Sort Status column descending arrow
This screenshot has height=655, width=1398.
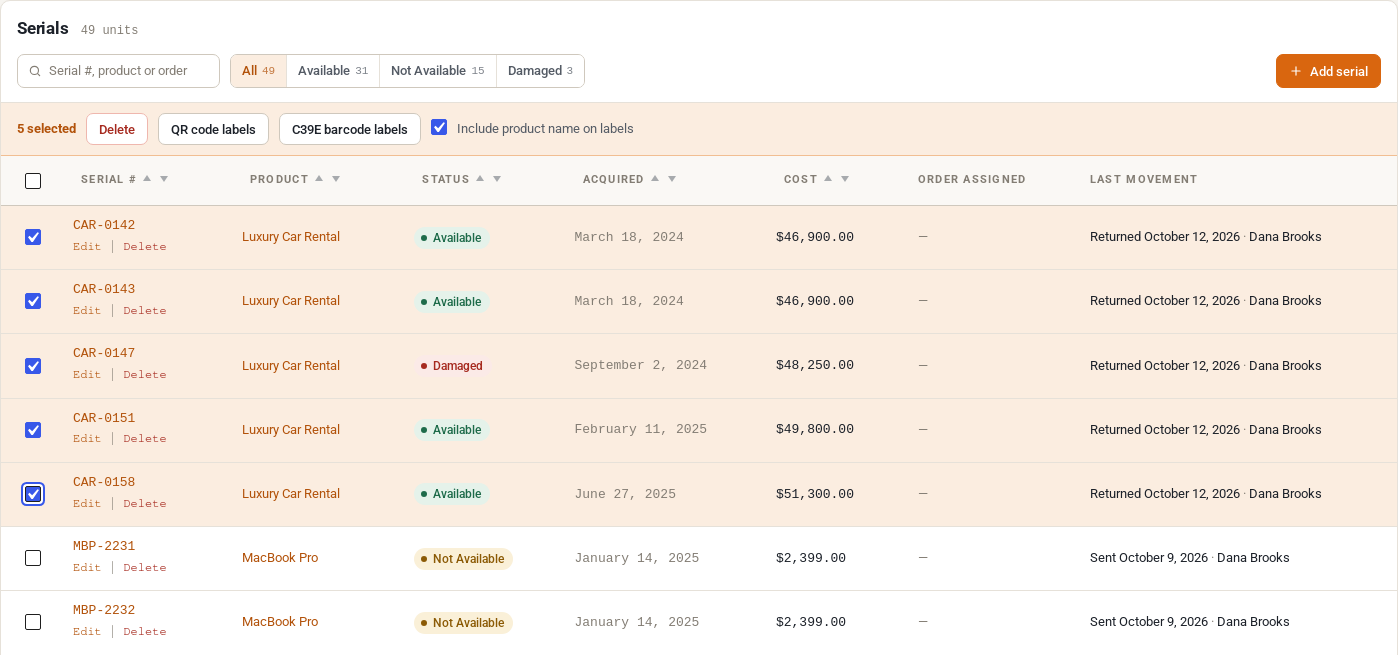click(497, 179)
